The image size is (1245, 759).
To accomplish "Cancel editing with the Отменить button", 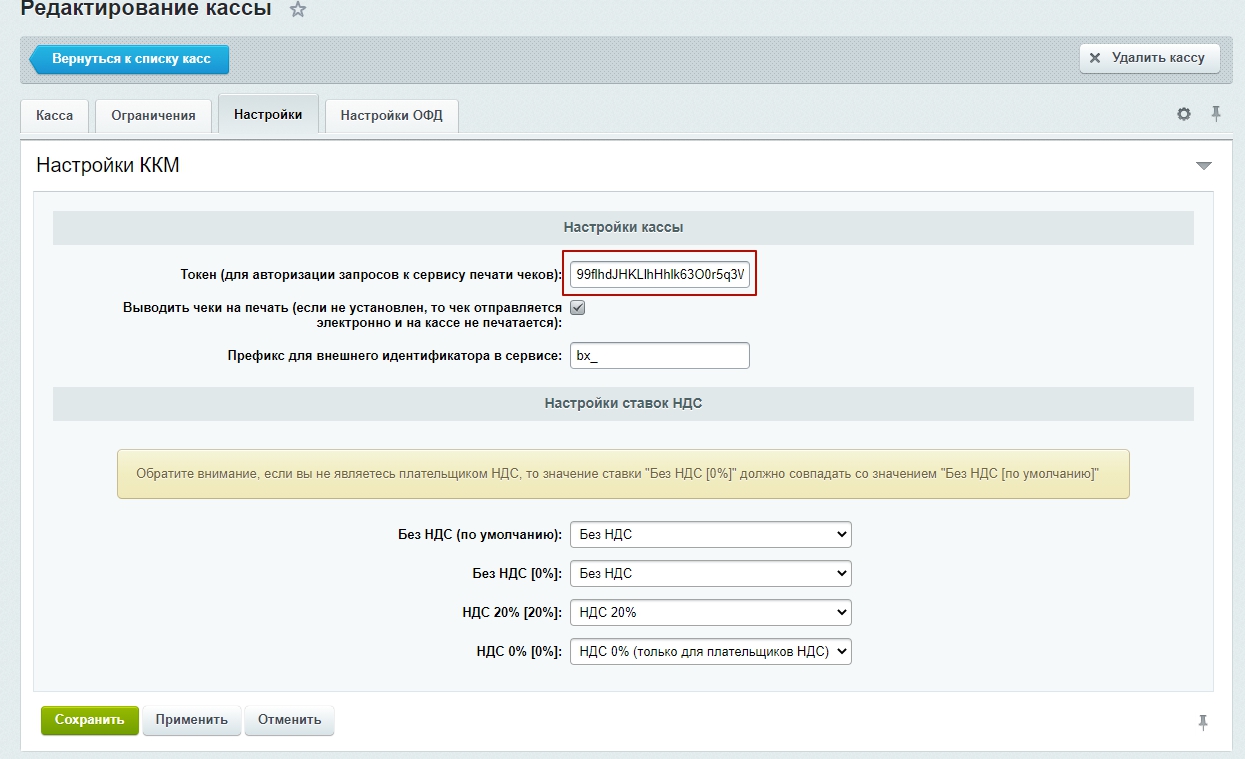I will click(289, 720).
